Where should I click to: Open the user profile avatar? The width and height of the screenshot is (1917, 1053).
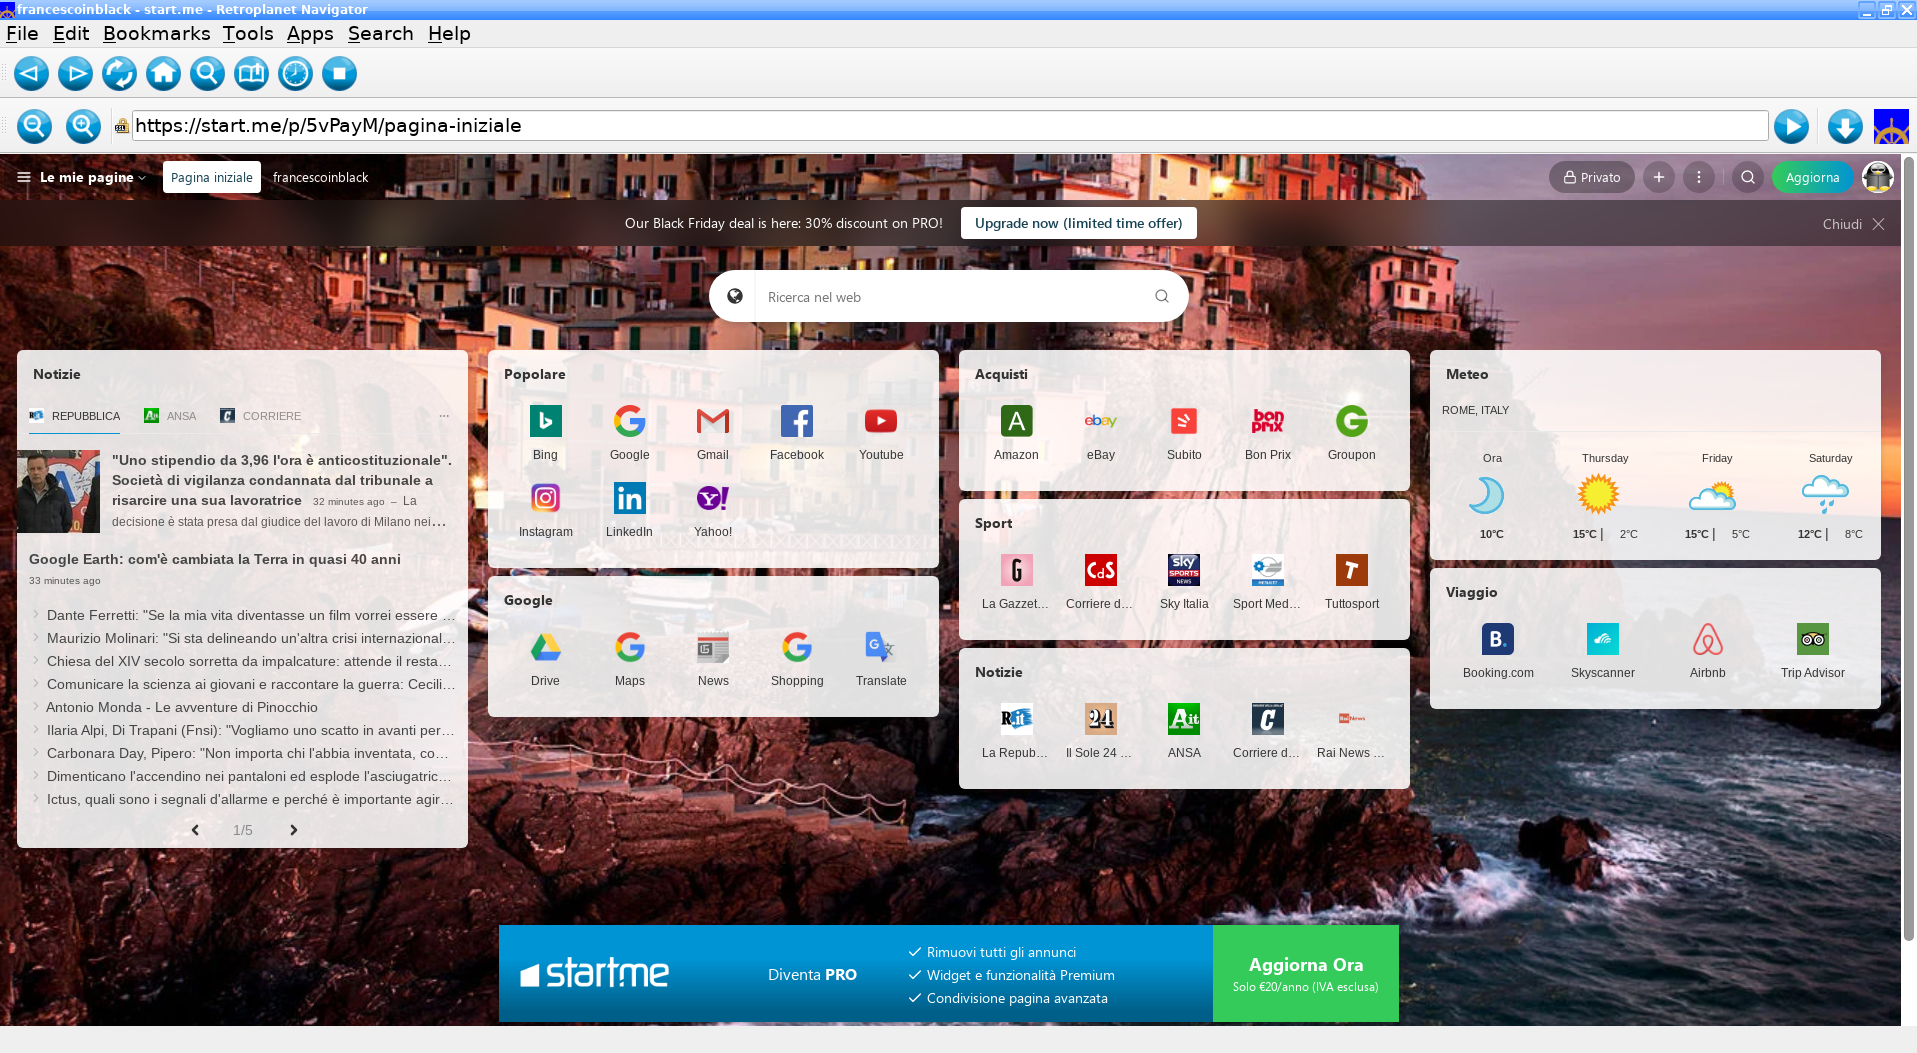pyautogui.click(x=1878, y=177)
